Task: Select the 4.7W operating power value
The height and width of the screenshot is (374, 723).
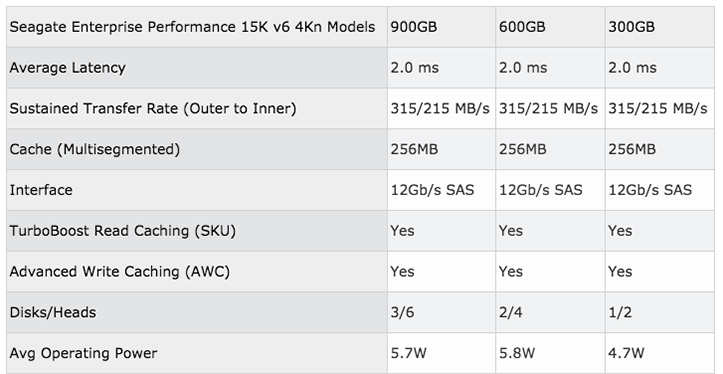Action: point(626,353)
